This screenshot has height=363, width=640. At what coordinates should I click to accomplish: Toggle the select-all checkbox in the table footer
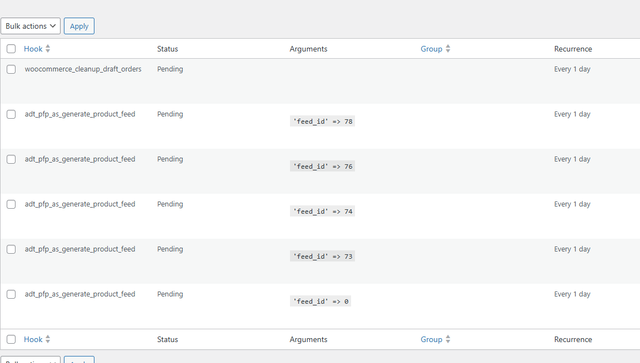coord(11,339)
